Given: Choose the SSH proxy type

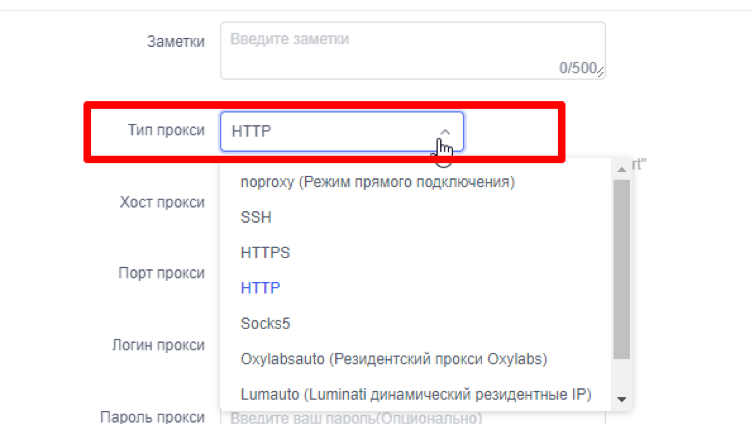Looking at the screenshot, I should coord(256,217).
